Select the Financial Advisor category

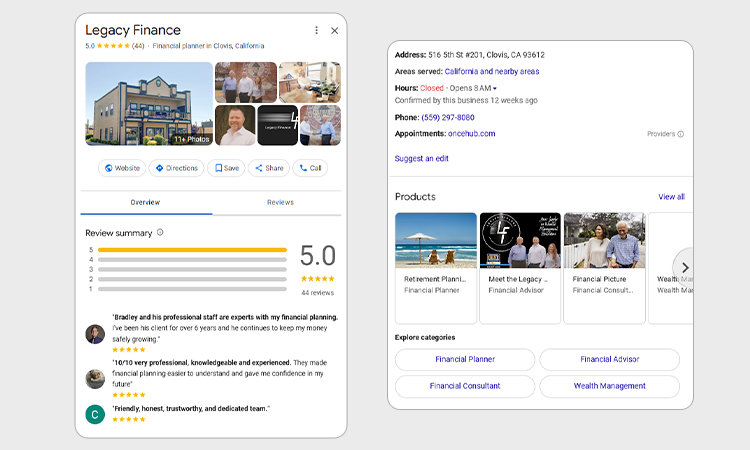[609, 359]
